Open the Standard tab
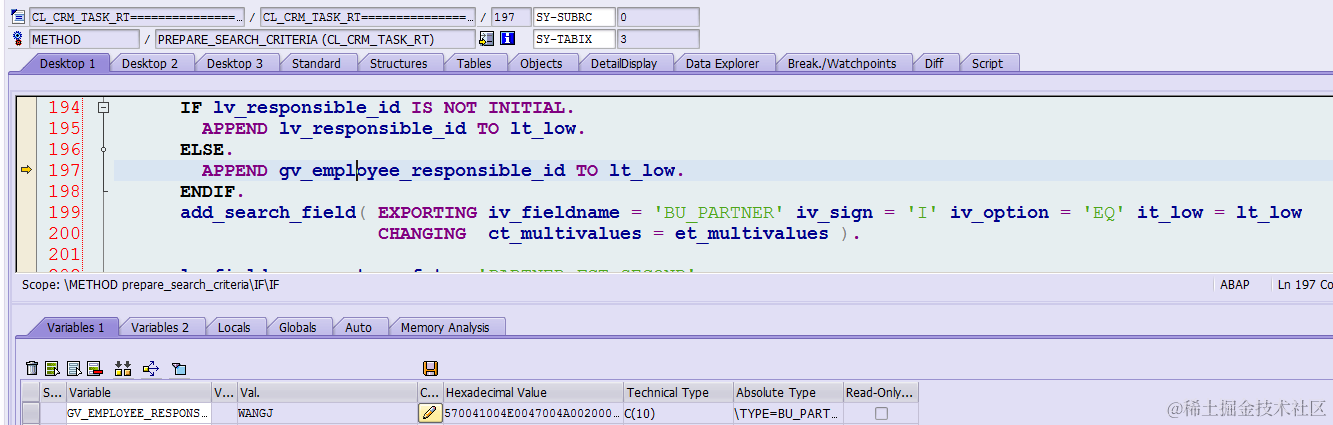Screen dimensions: 1333x425 pos(316,63)
